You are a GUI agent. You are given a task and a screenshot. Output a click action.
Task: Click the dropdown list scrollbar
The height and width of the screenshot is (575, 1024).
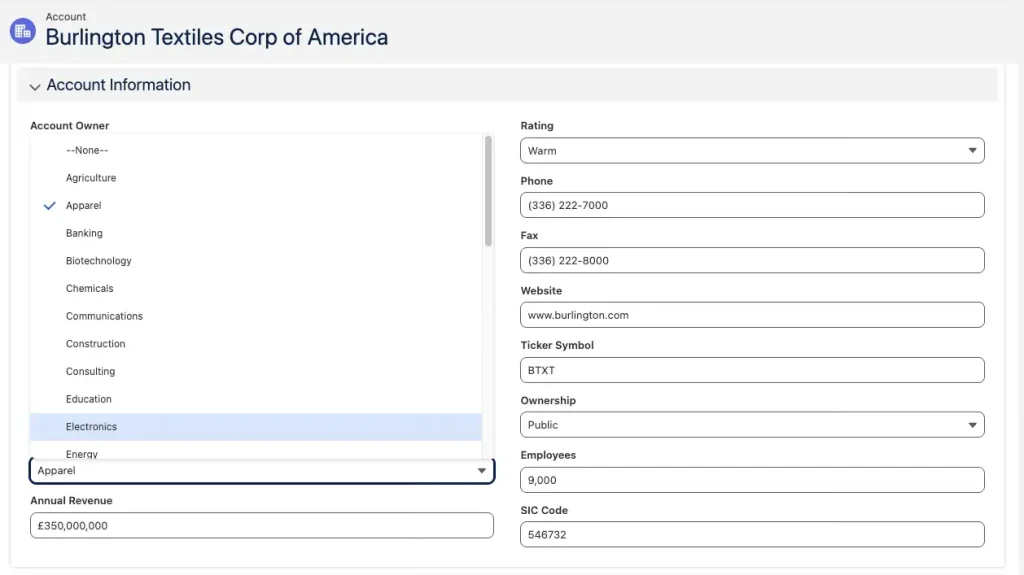tap(488, 191)
